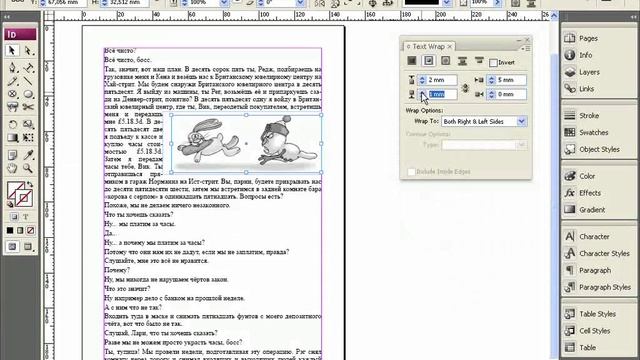Select Apply None red-slash button
Image resolution: width=640 pixels, height=360 pixels.
coord(31,231)
